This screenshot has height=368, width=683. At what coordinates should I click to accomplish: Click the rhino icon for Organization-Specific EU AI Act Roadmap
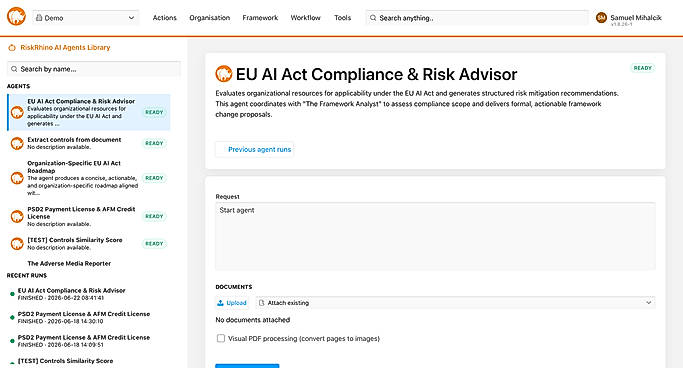(x=17, y=178)
